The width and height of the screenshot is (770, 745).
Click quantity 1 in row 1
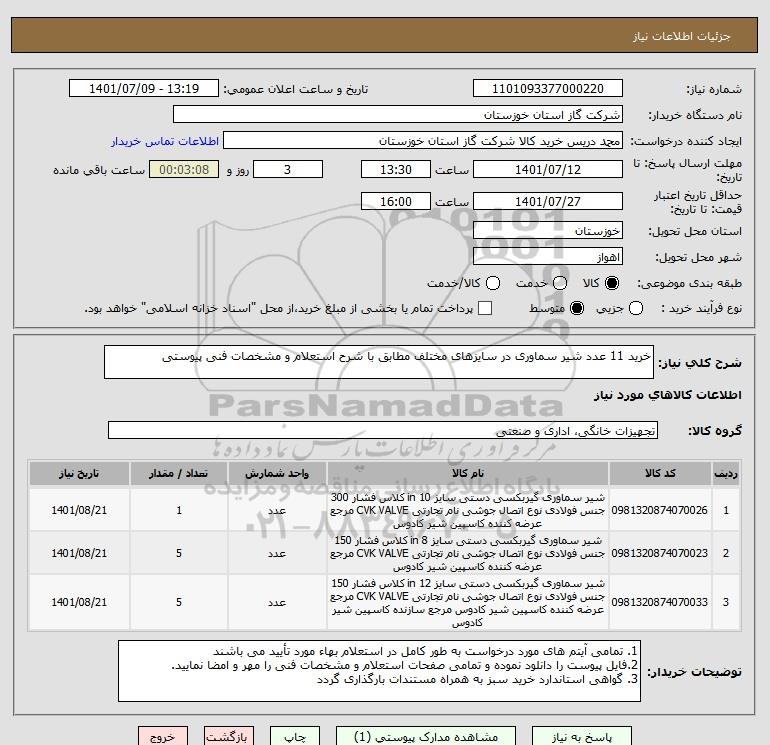[x=179, y=510]
